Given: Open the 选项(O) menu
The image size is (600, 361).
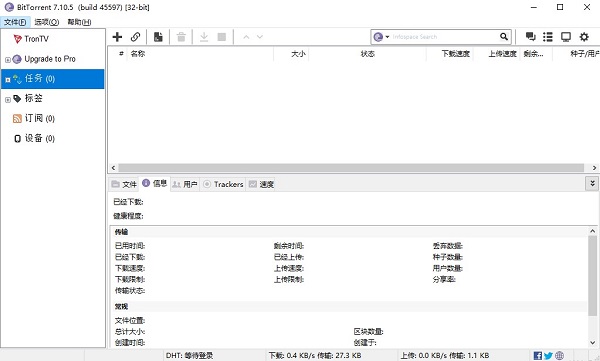Looking at the screenshot, I should tap(47, 22).
